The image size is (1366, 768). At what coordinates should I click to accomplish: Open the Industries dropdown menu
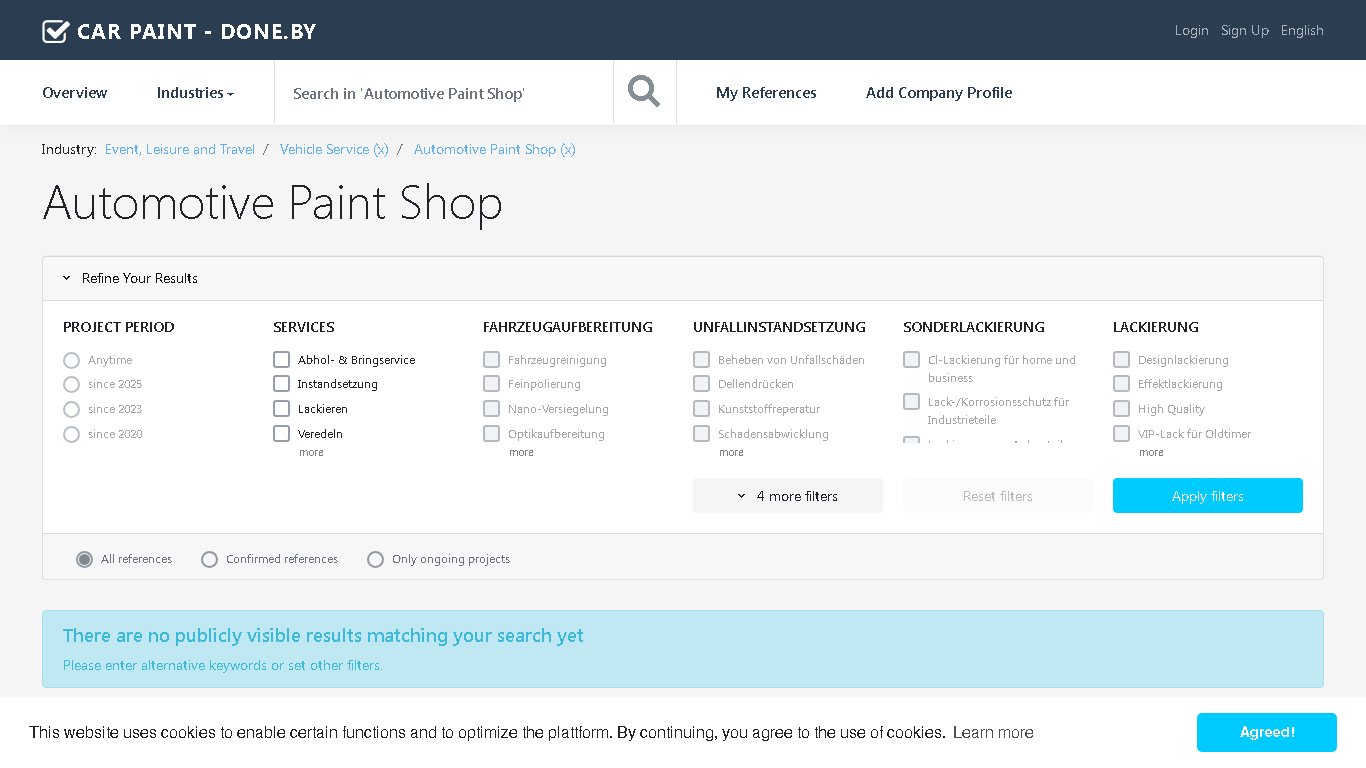click(195, 93)
